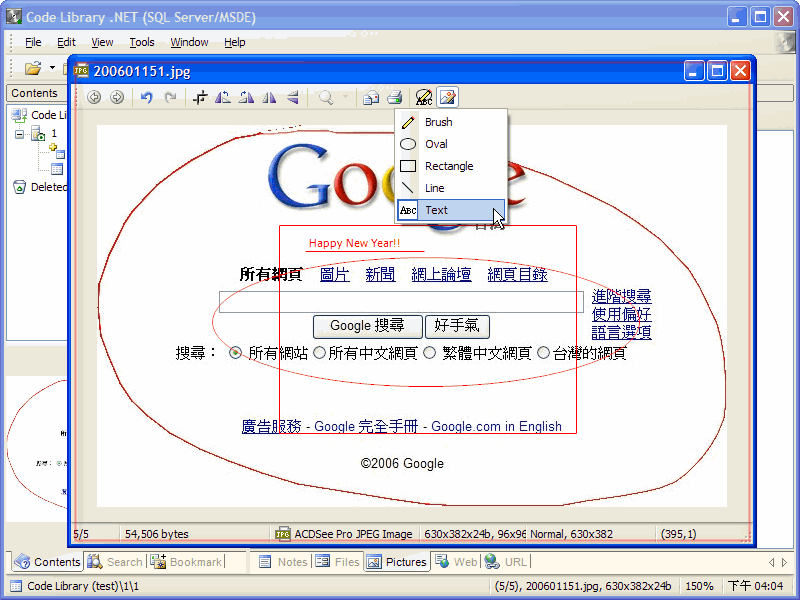
Task: Switch to the Files tab
Action: (x=338, y=562)
